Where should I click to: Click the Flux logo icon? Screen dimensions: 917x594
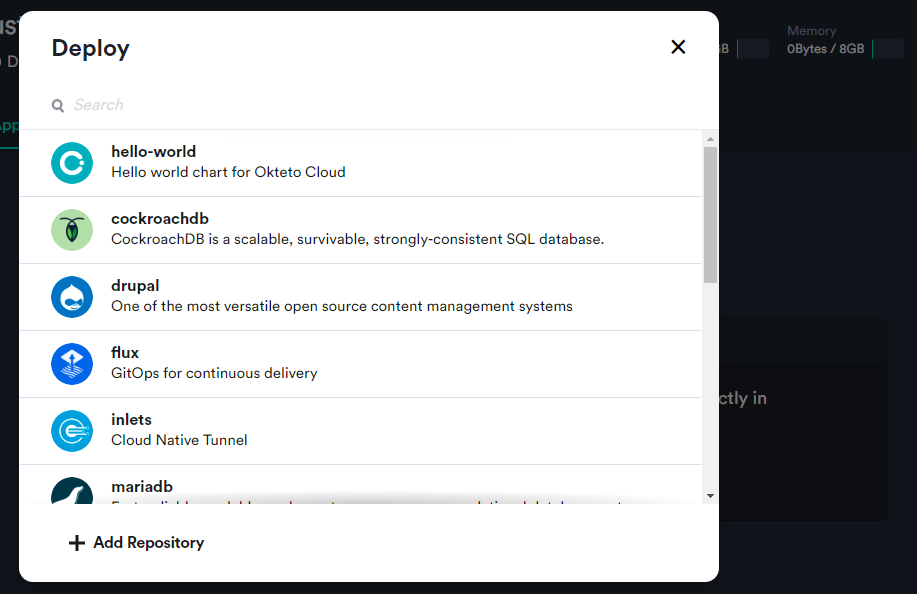72,364
